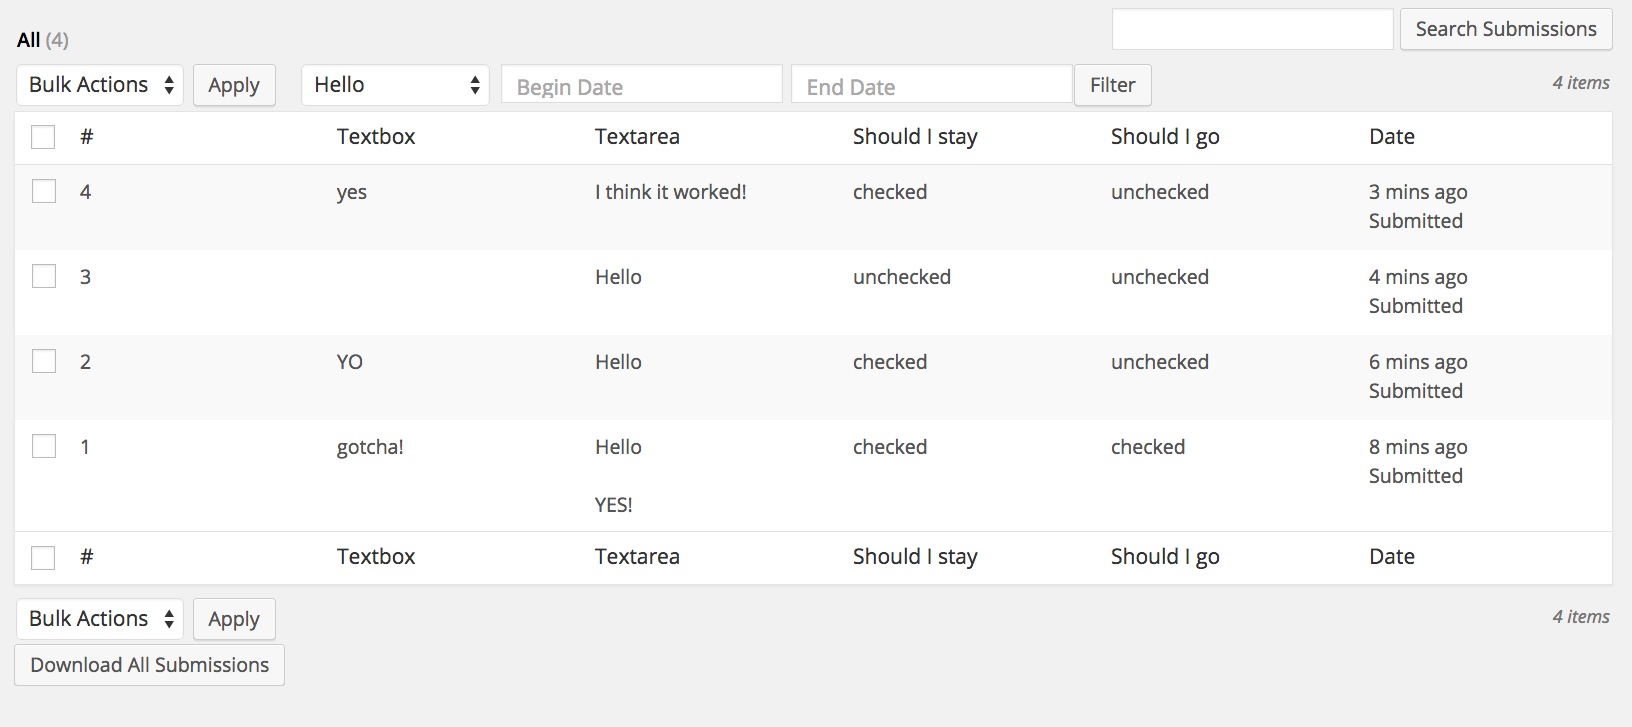Click the footer # column label
The width and height of the screenshot is (1632, 727).
click(87, 557)
